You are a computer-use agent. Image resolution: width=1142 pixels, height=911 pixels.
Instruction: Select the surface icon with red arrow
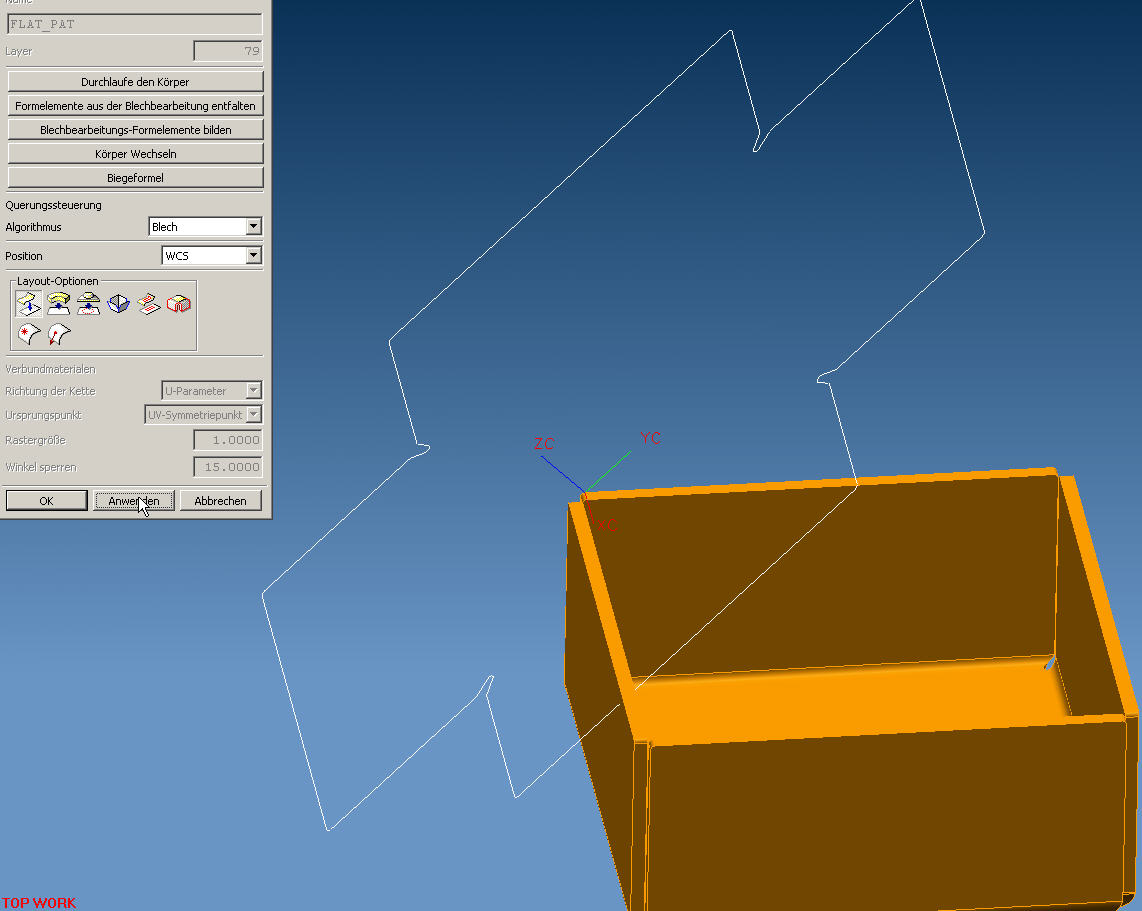(58, 334)
